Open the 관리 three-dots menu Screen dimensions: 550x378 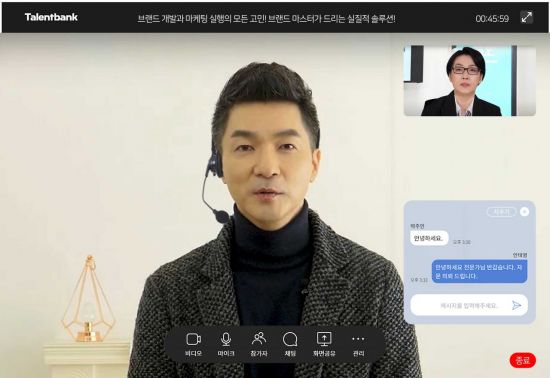358,344
